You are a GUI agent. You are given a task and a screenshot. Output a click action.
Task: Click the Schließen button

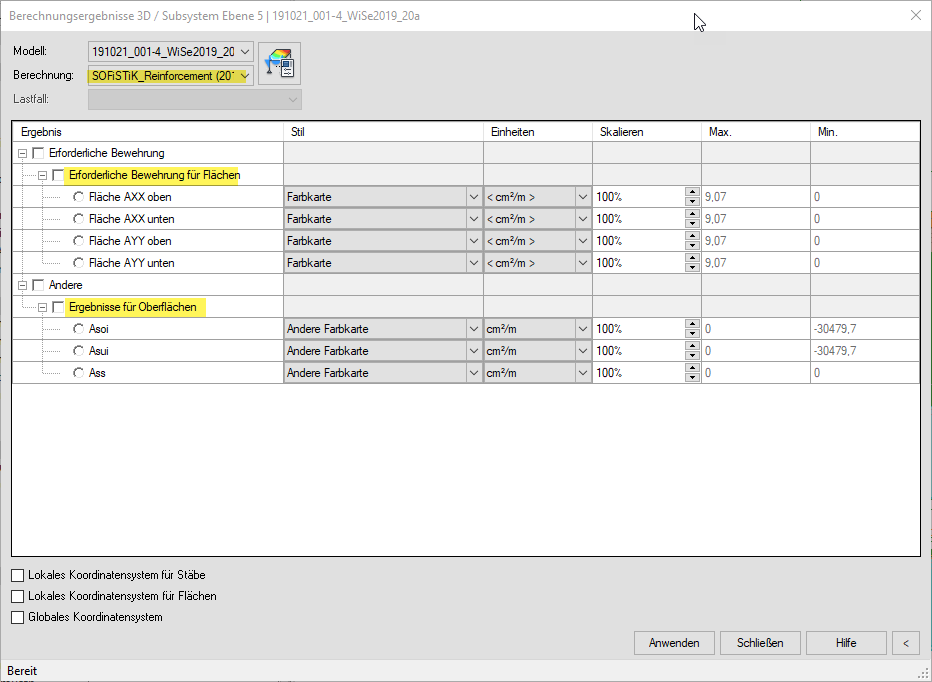coord(760,642)
